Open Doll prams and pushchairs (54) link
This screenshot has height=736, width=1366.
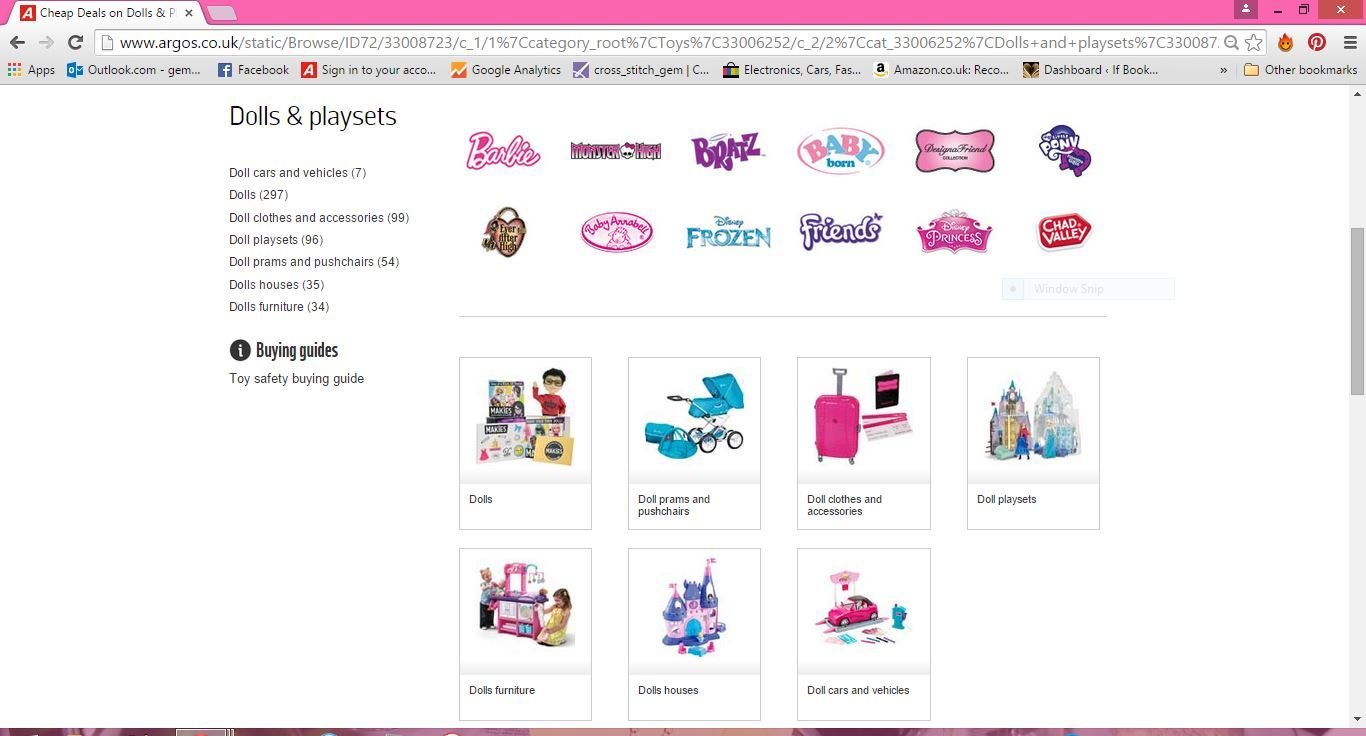(x=314, y=262)
